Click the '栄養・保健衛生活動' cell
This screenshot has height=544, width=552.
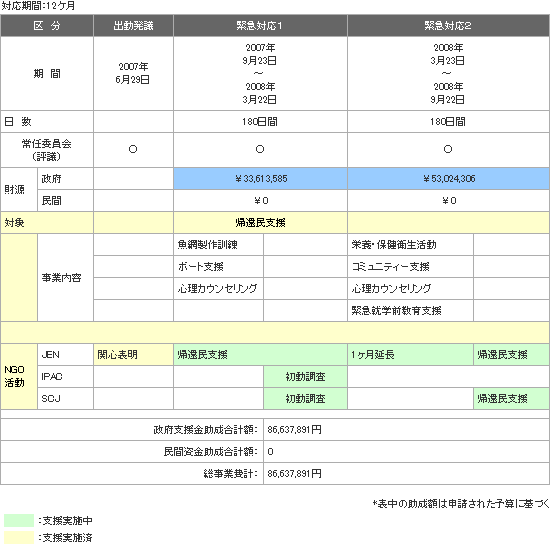410,244
